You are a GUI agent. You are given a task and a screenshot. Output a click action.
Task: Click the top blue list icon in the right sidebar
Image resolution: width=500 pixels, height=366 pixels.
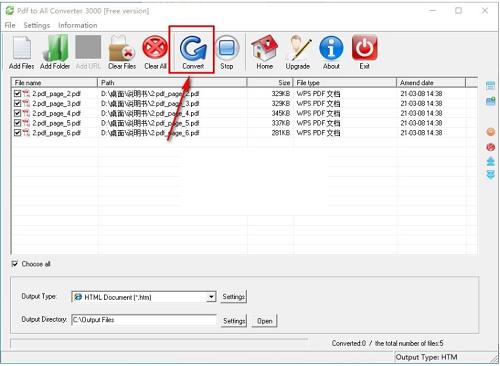(490, 85)
